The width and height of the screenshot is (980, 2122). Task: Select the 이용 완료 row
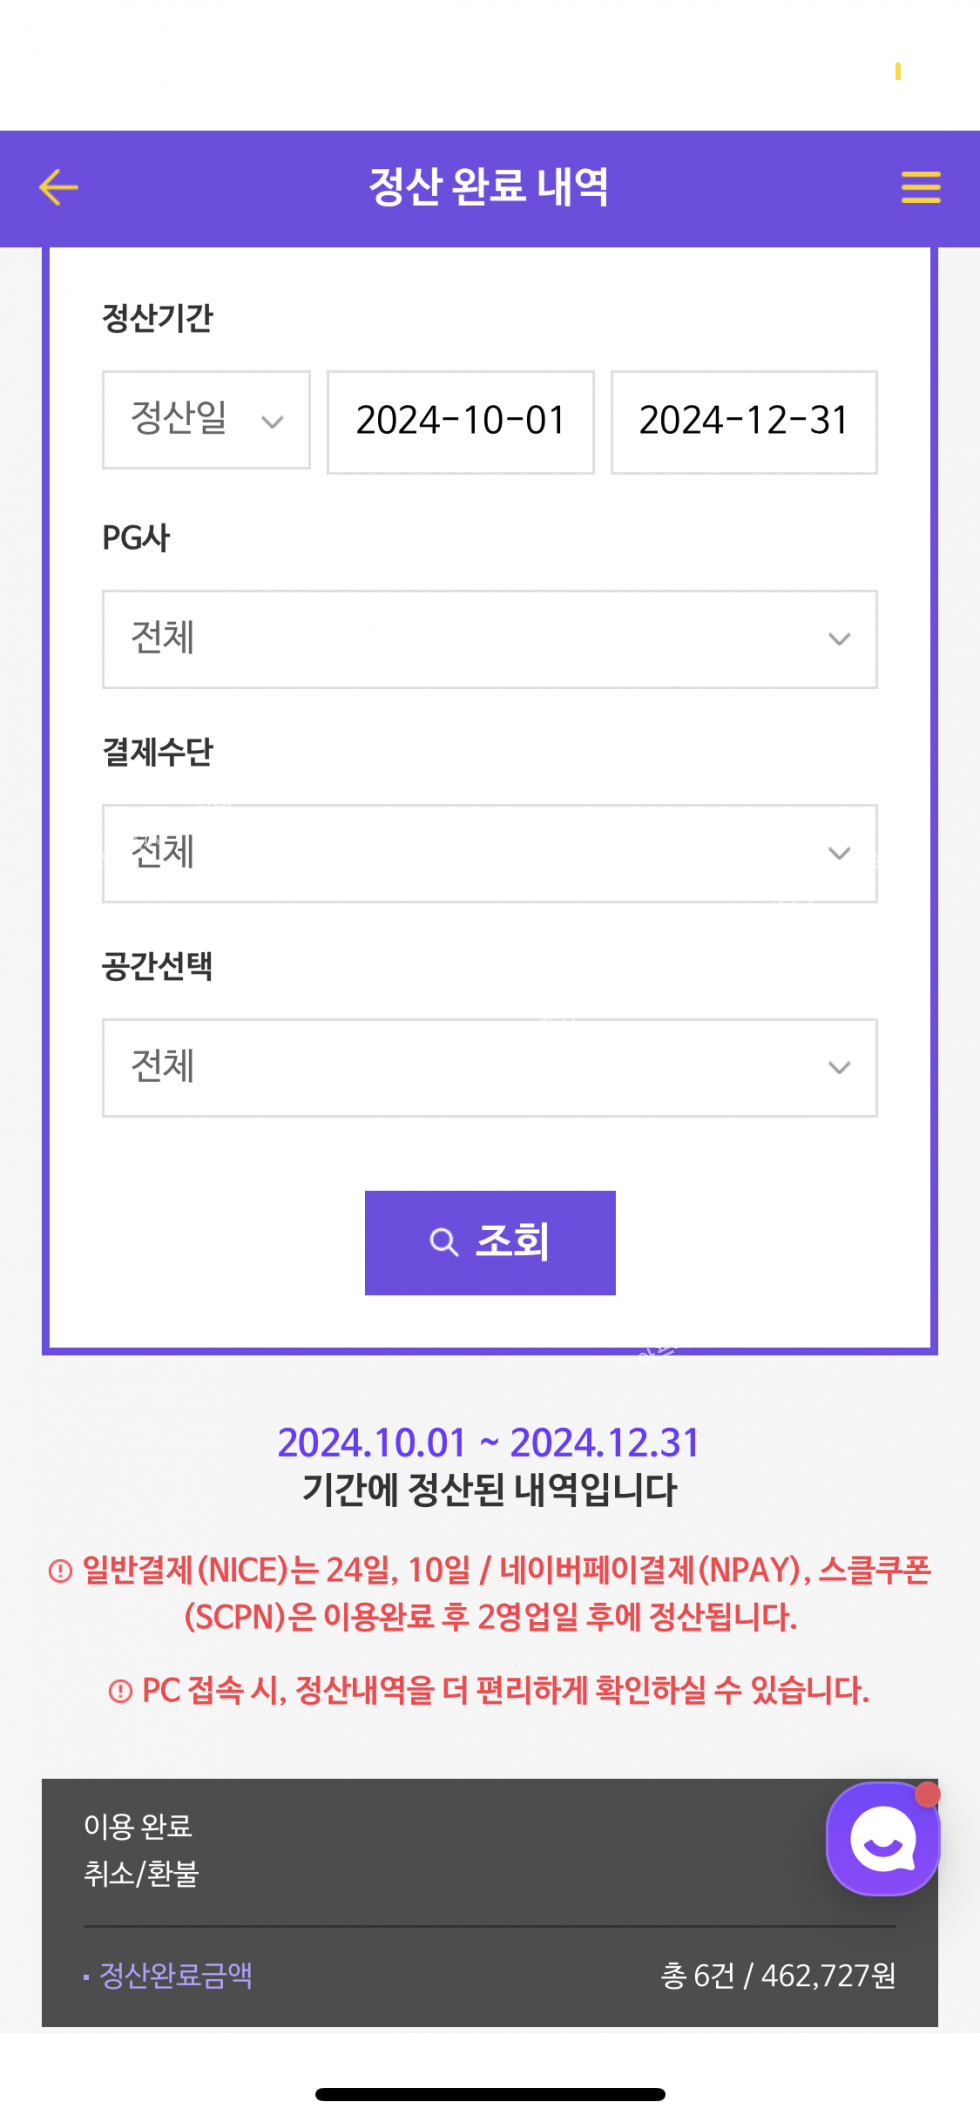tap(138, 1826)
